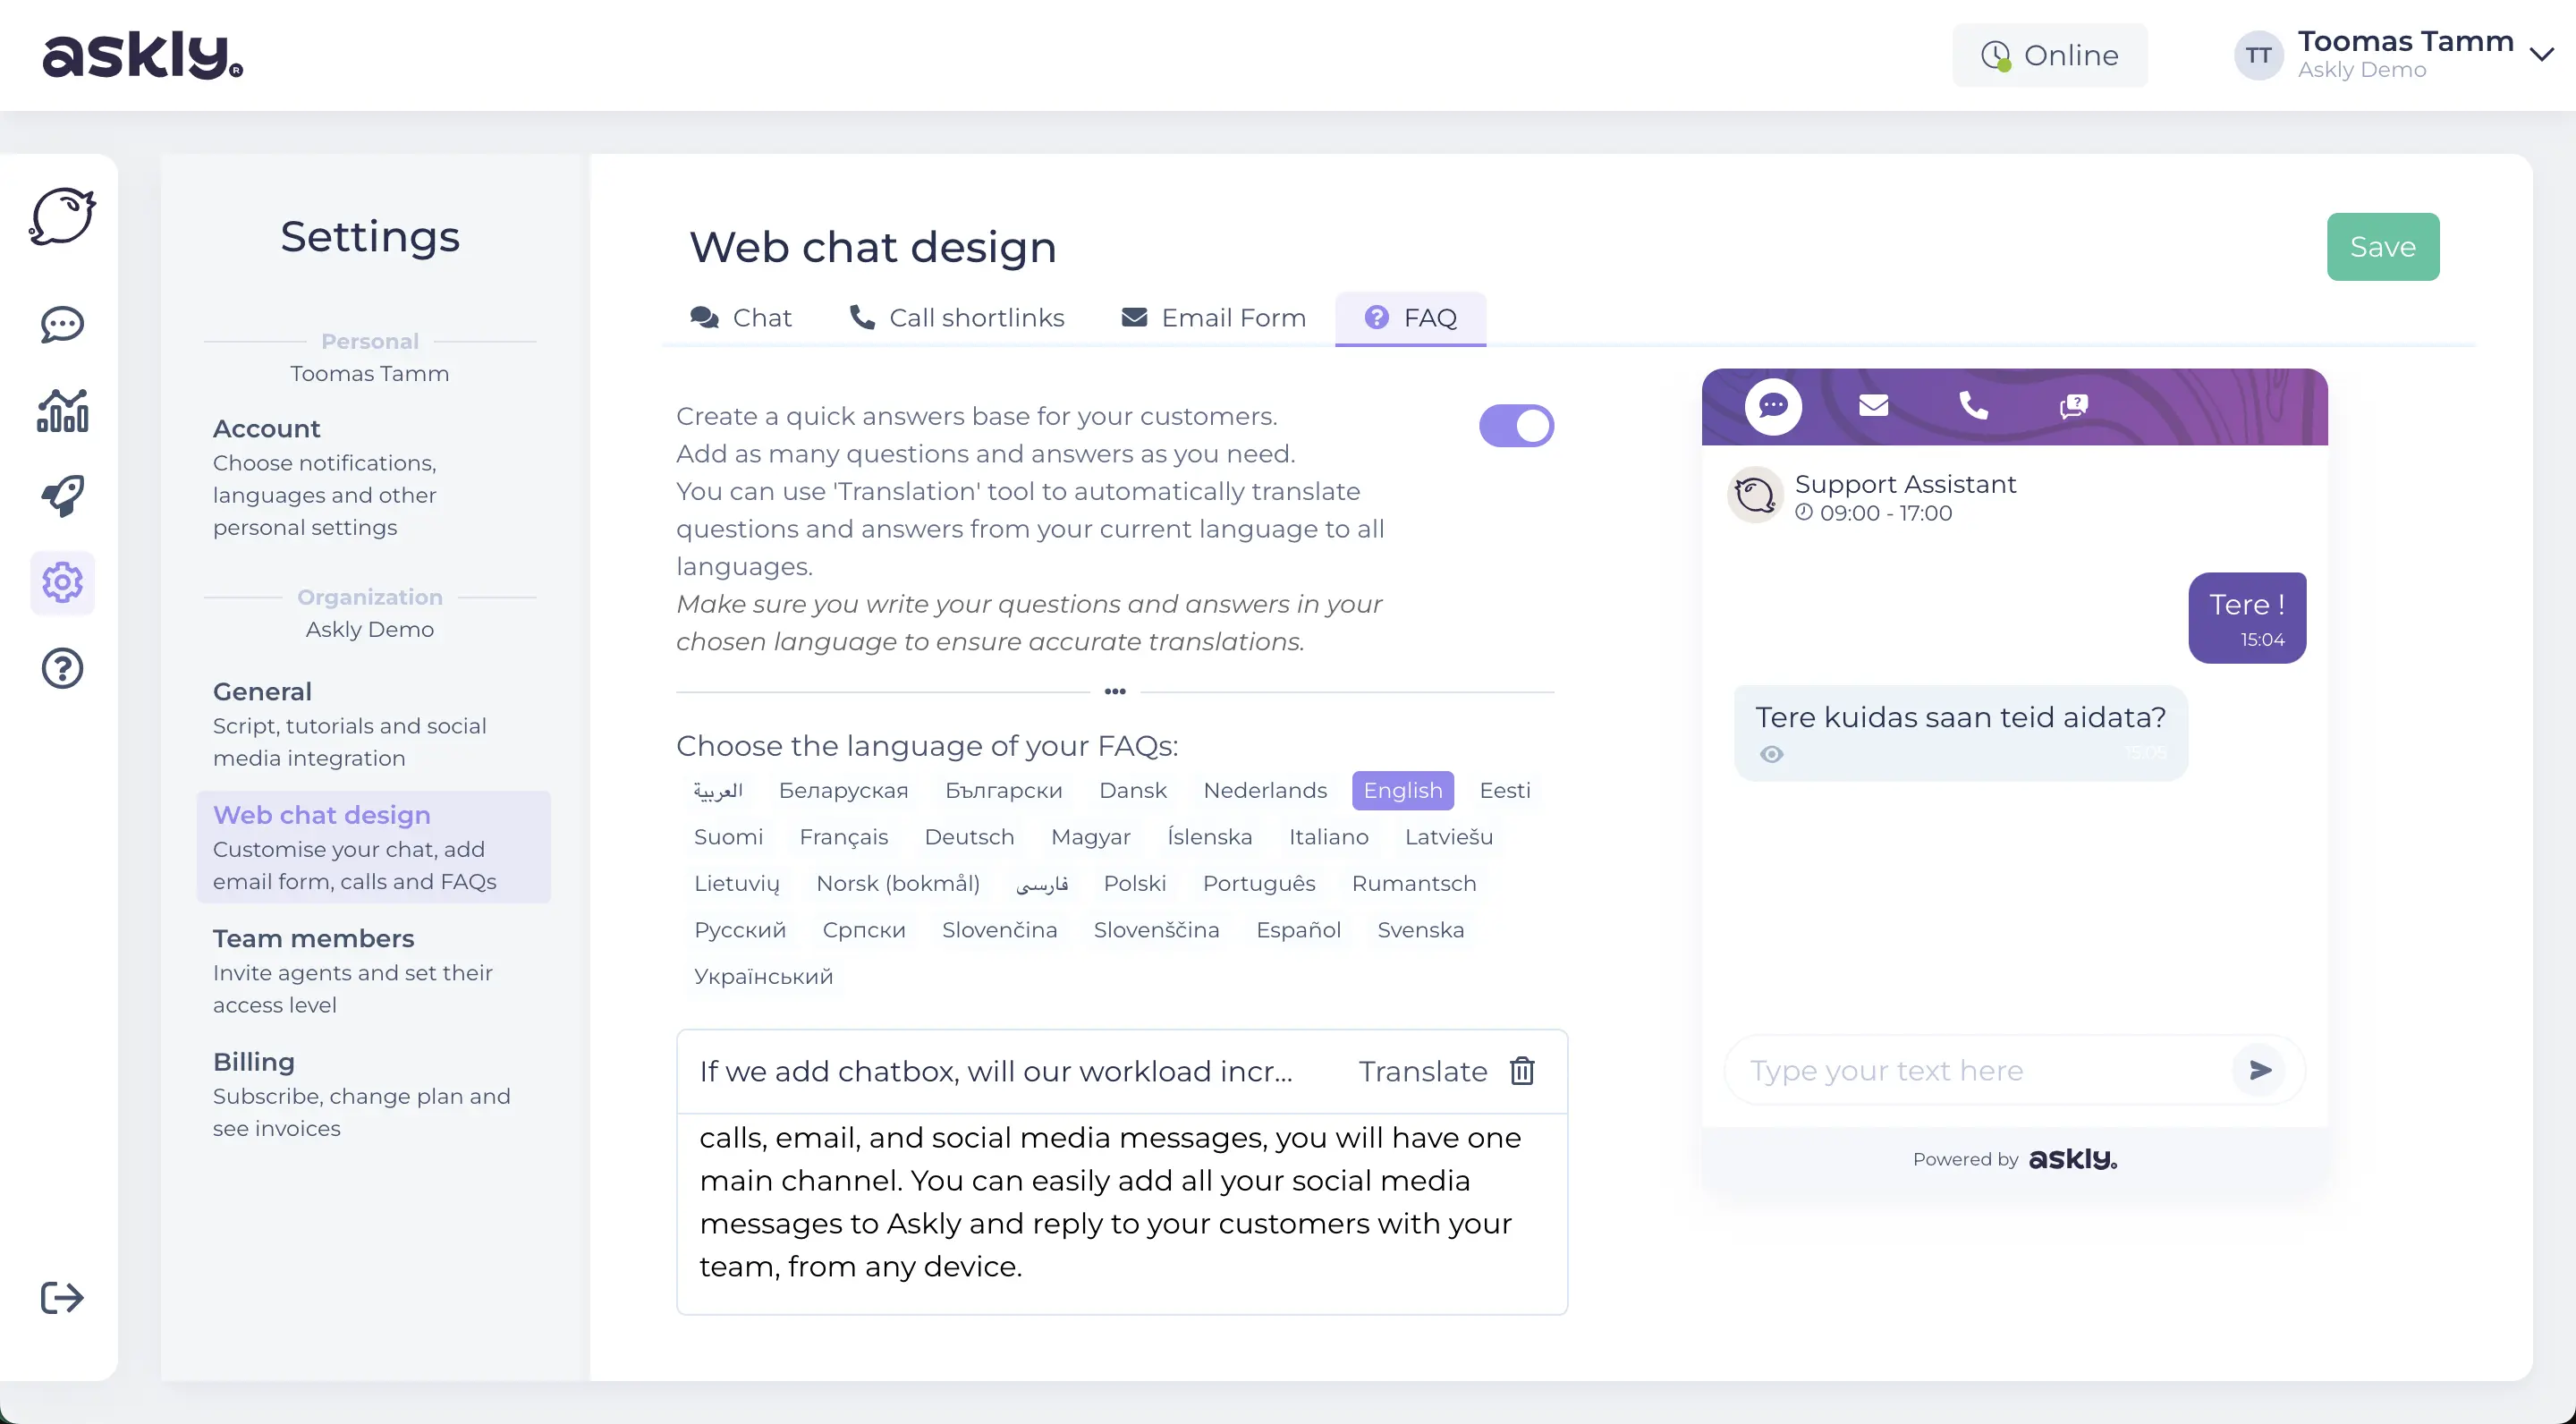Screen dimensions: 2576x1424
Task: Select English language for FAQs
Action: pyautogui.click(x=1402, y=789)
